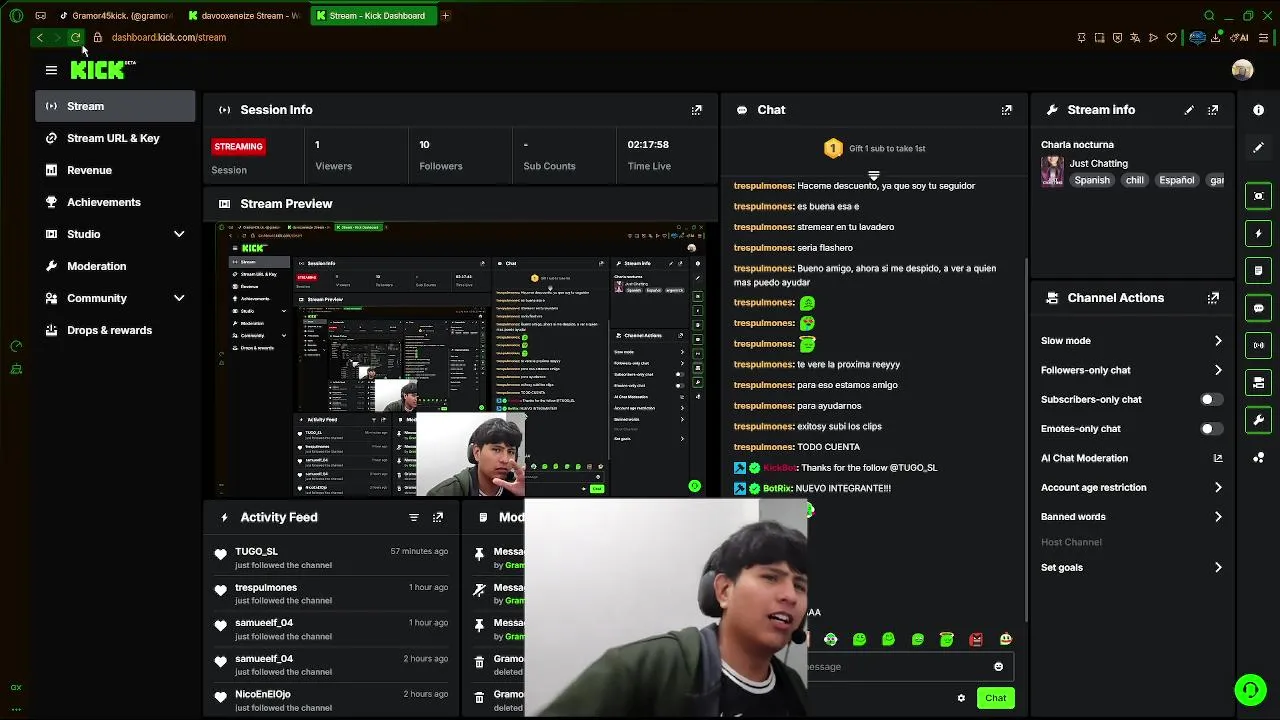Open AI Chat Moderation external link

(x=1218, y=458)
